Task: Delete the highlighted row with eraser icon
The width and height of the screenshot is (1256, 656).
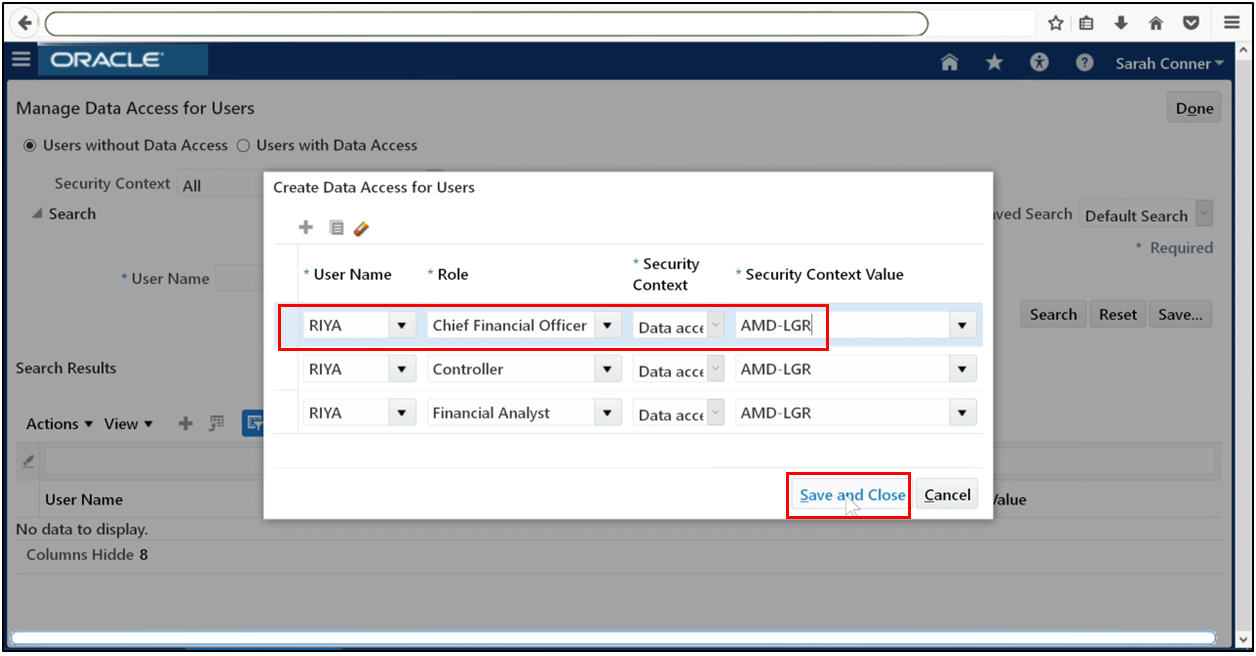Action: (361, 227)
